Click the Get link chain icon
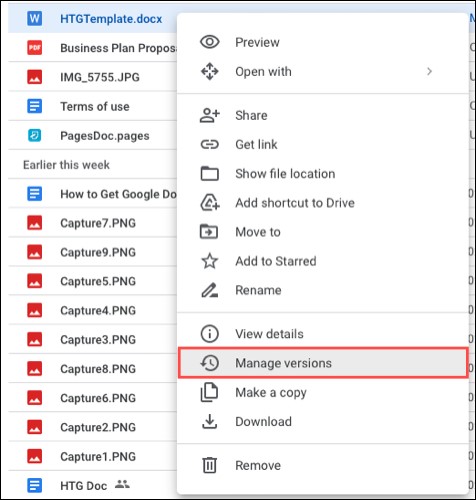This screenshot has width=476, height=500. [x=210, y=144]
